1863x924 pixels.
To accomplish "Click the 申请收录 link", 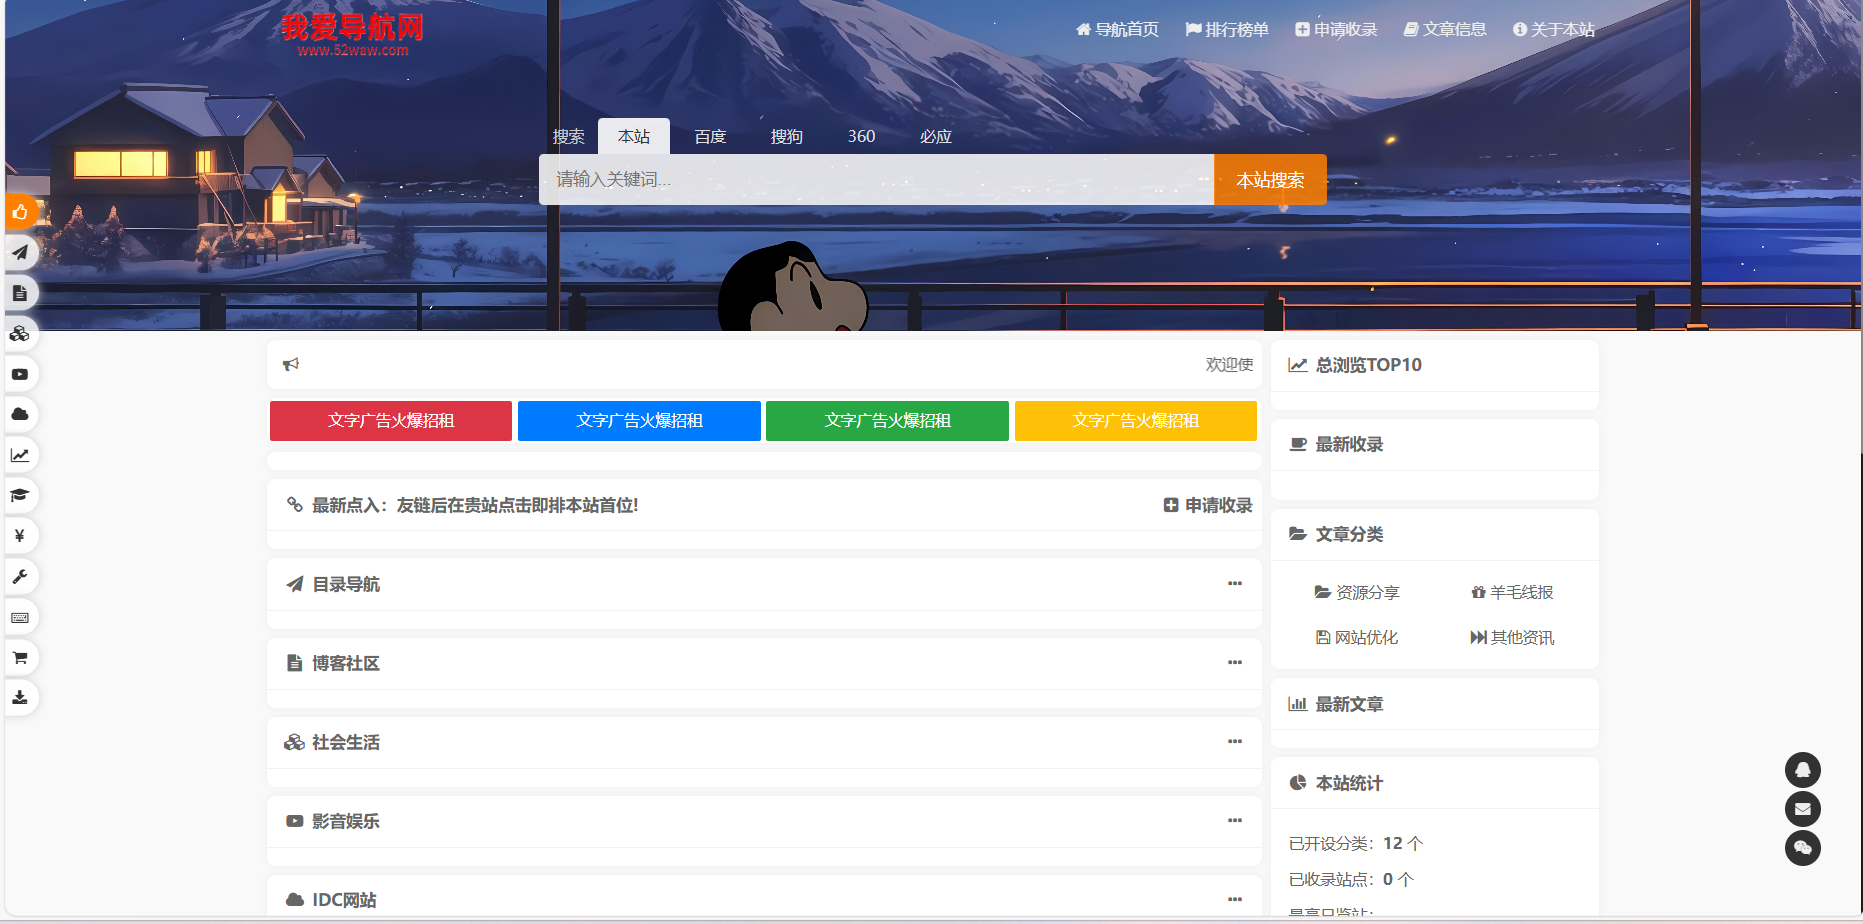I will pos(1207,505).
